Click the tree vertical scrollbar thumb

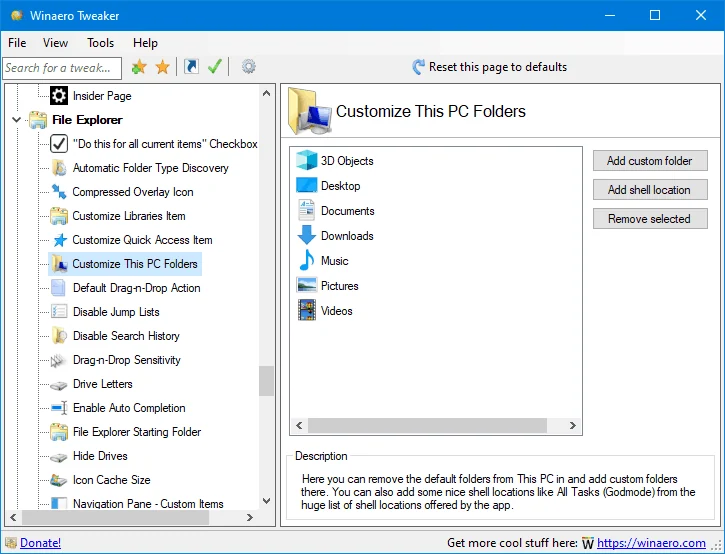click(x=266, y=381)
